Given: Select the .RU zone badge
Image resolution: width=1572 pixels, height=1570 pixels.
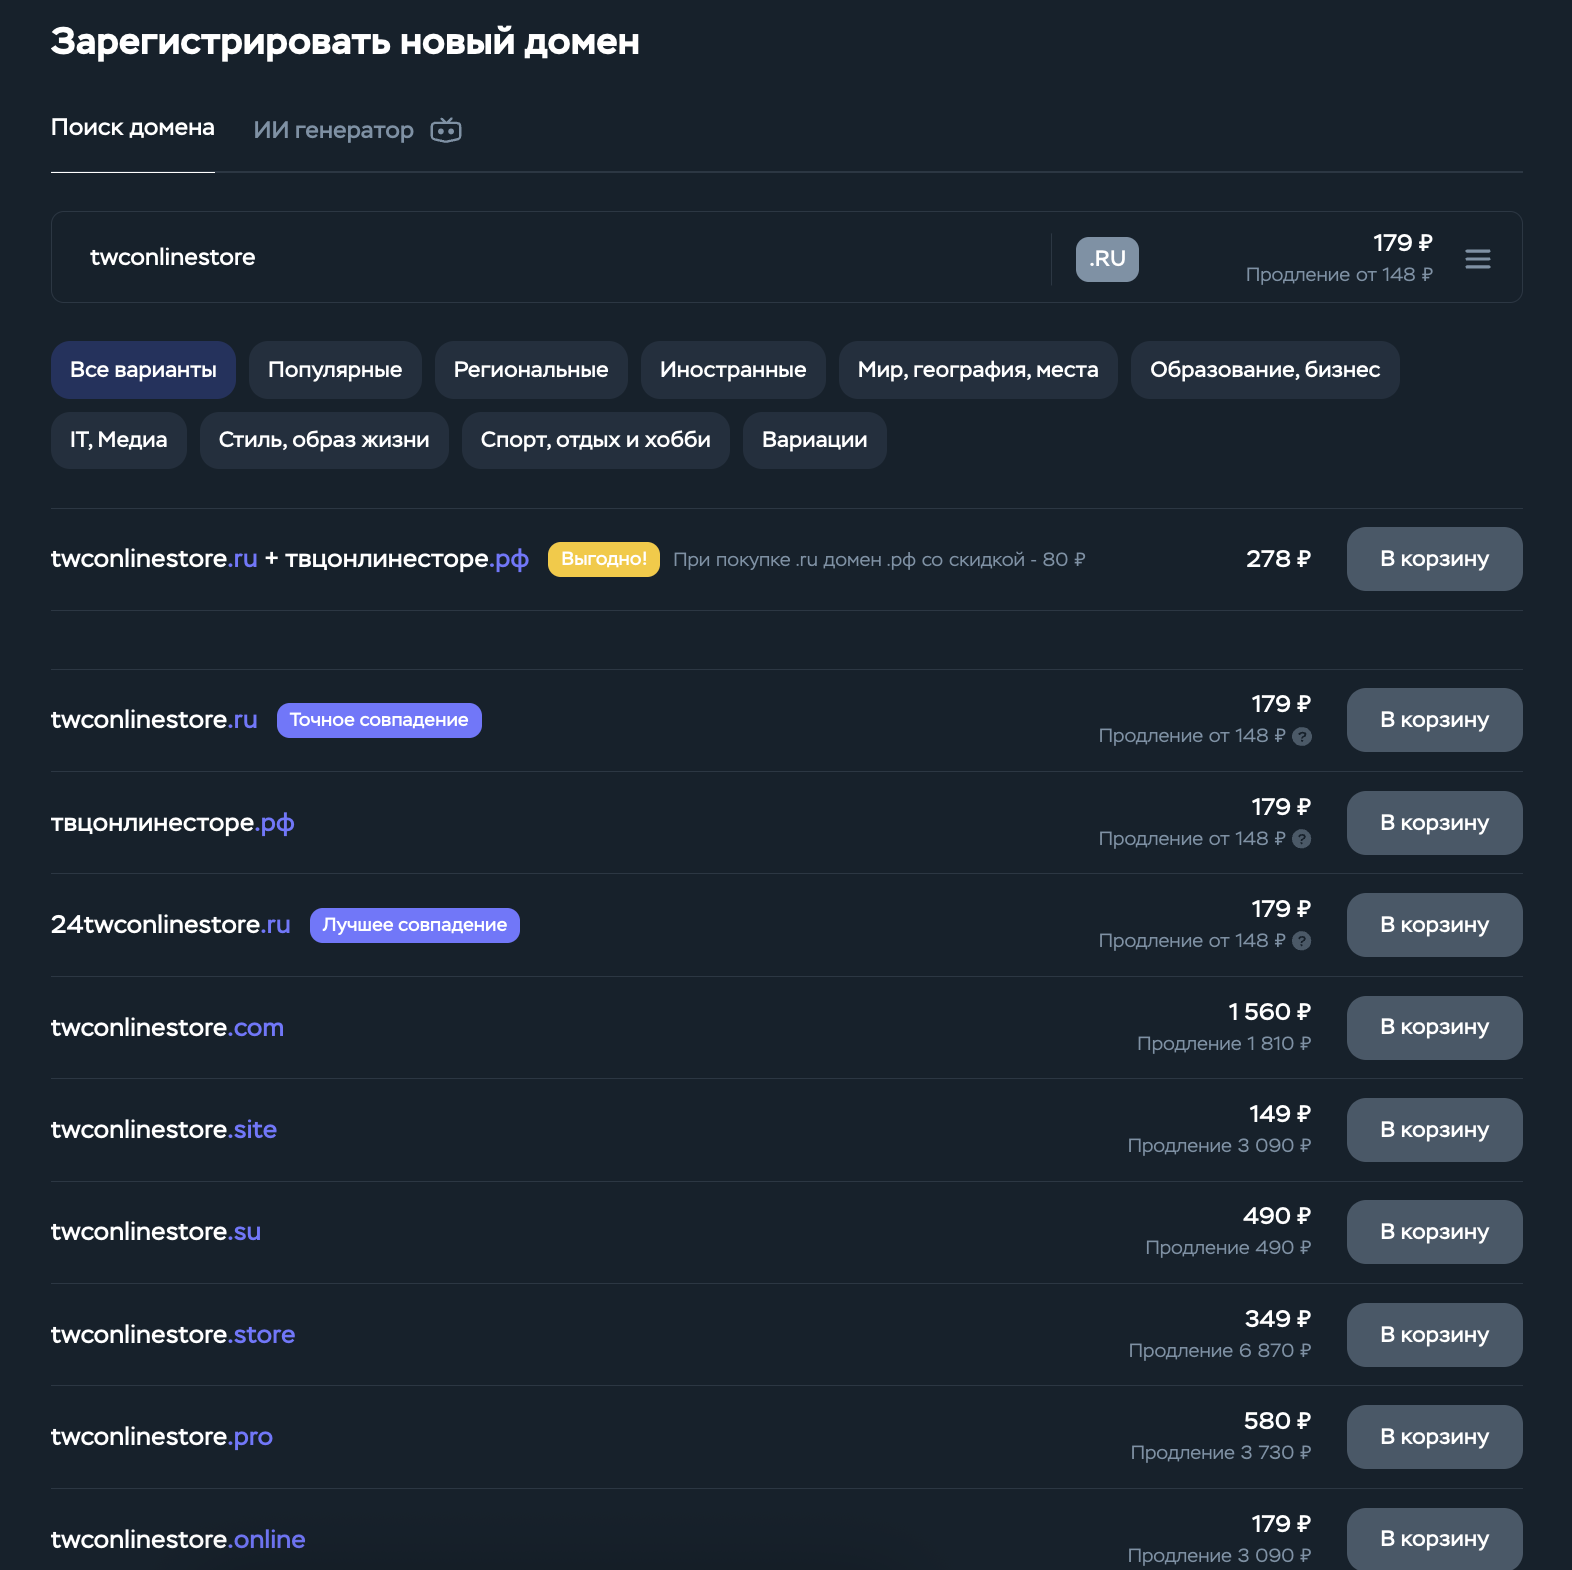Looking at the screenshot, I should point(1107,259).
